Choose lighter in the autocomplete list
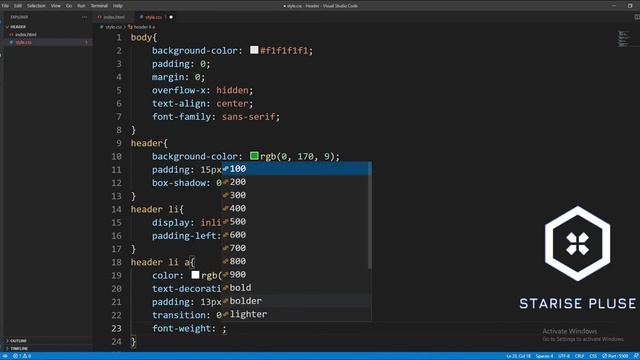The image size is (640, 360). (296, 314)
